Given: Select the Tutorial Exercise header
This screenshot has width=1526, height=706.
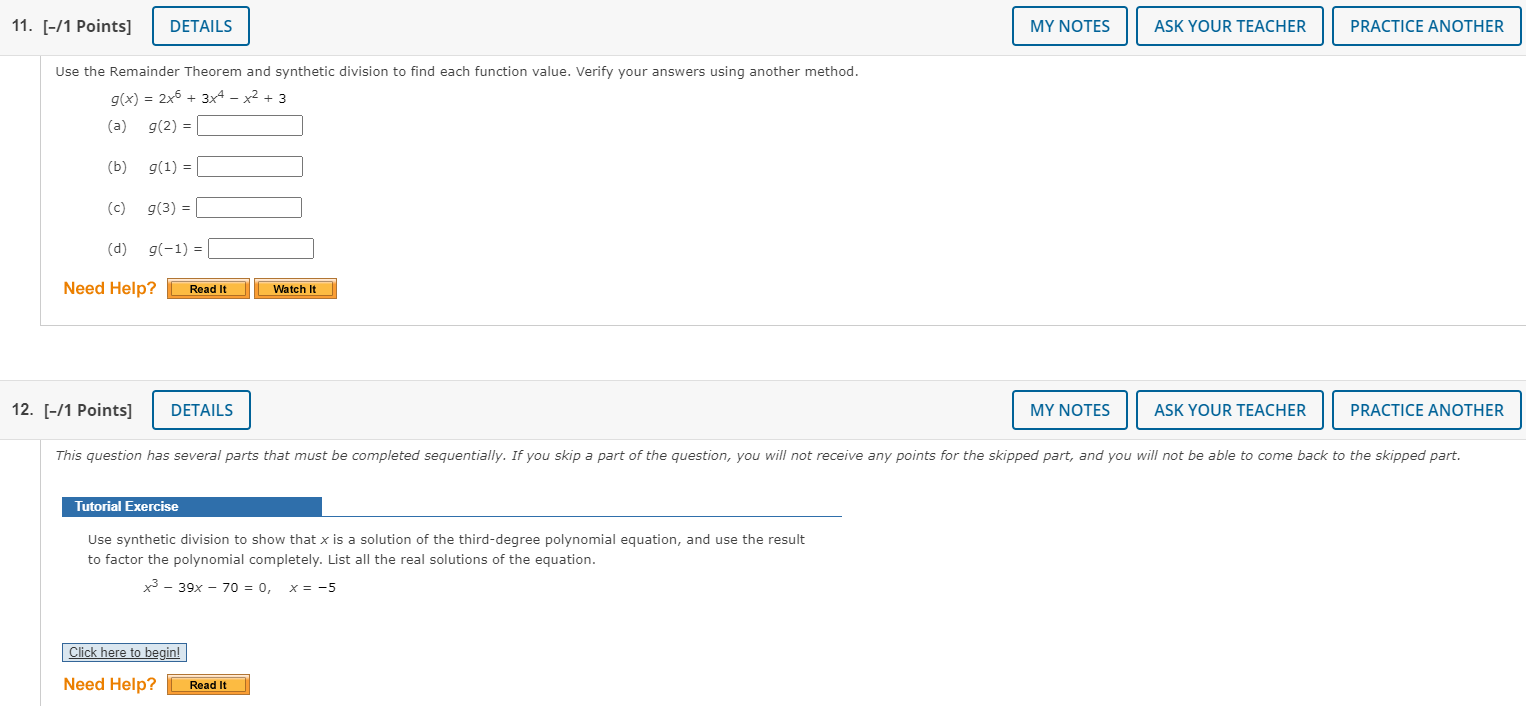Looking at the screenshot, I should pyautogui.click(x=192, y=507).
